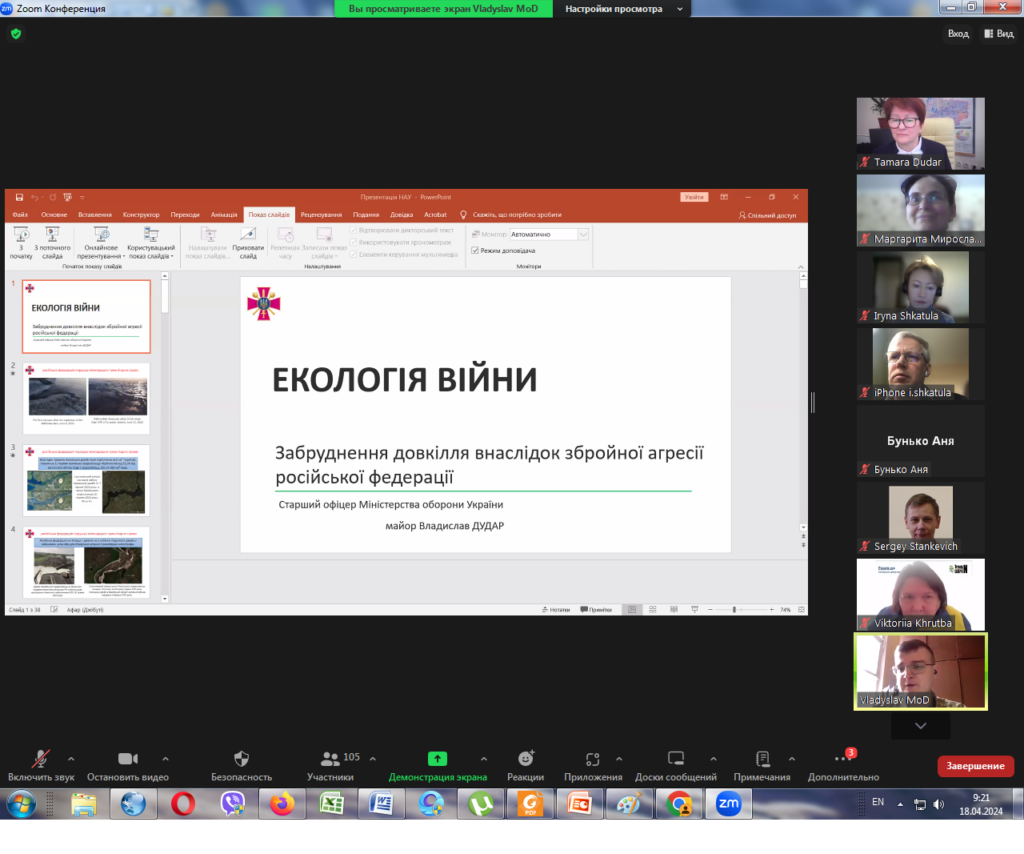Open the Примечания notes icon

click(762, 759)
